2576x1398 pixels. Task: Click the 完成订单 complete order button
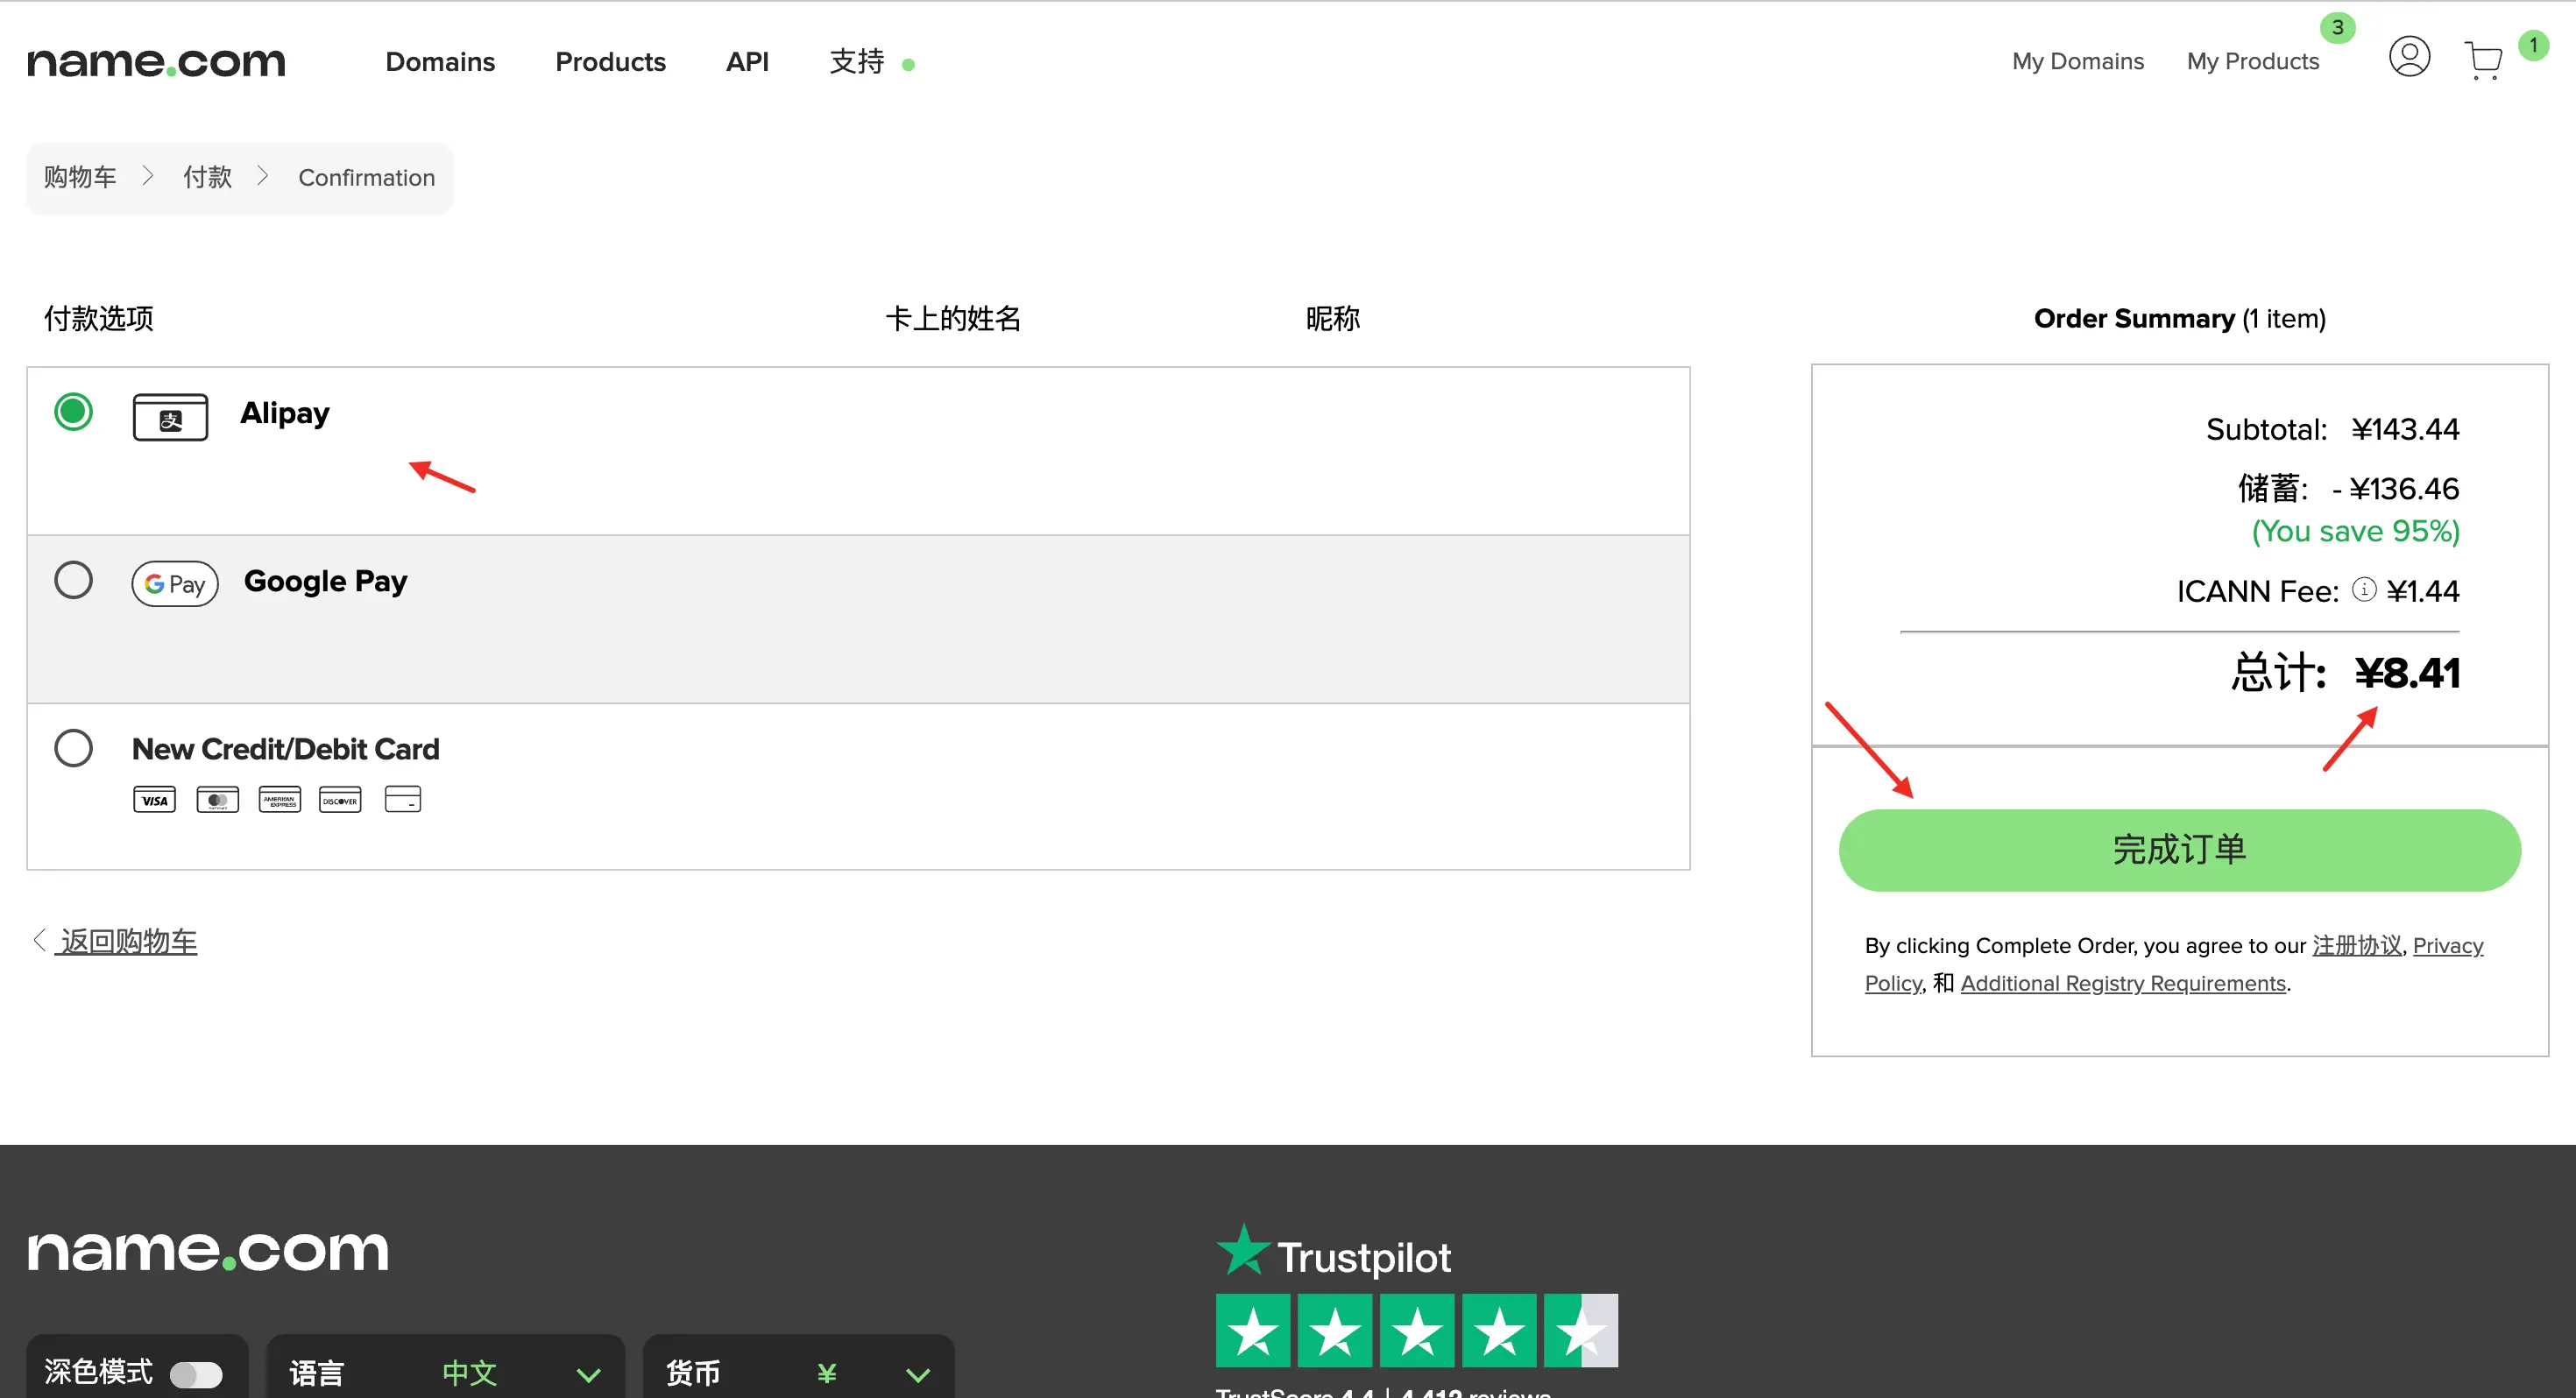click(2179, 850)
